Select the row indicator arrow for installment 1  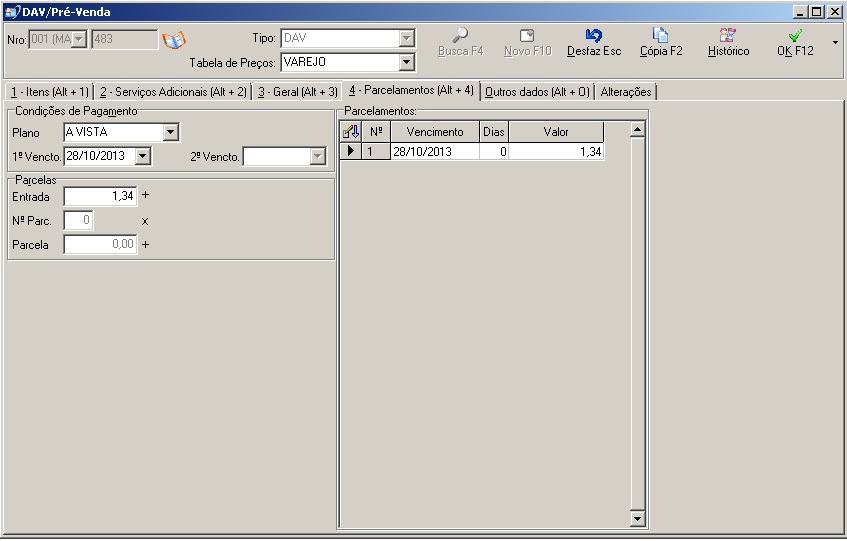(x=350, y=151)
